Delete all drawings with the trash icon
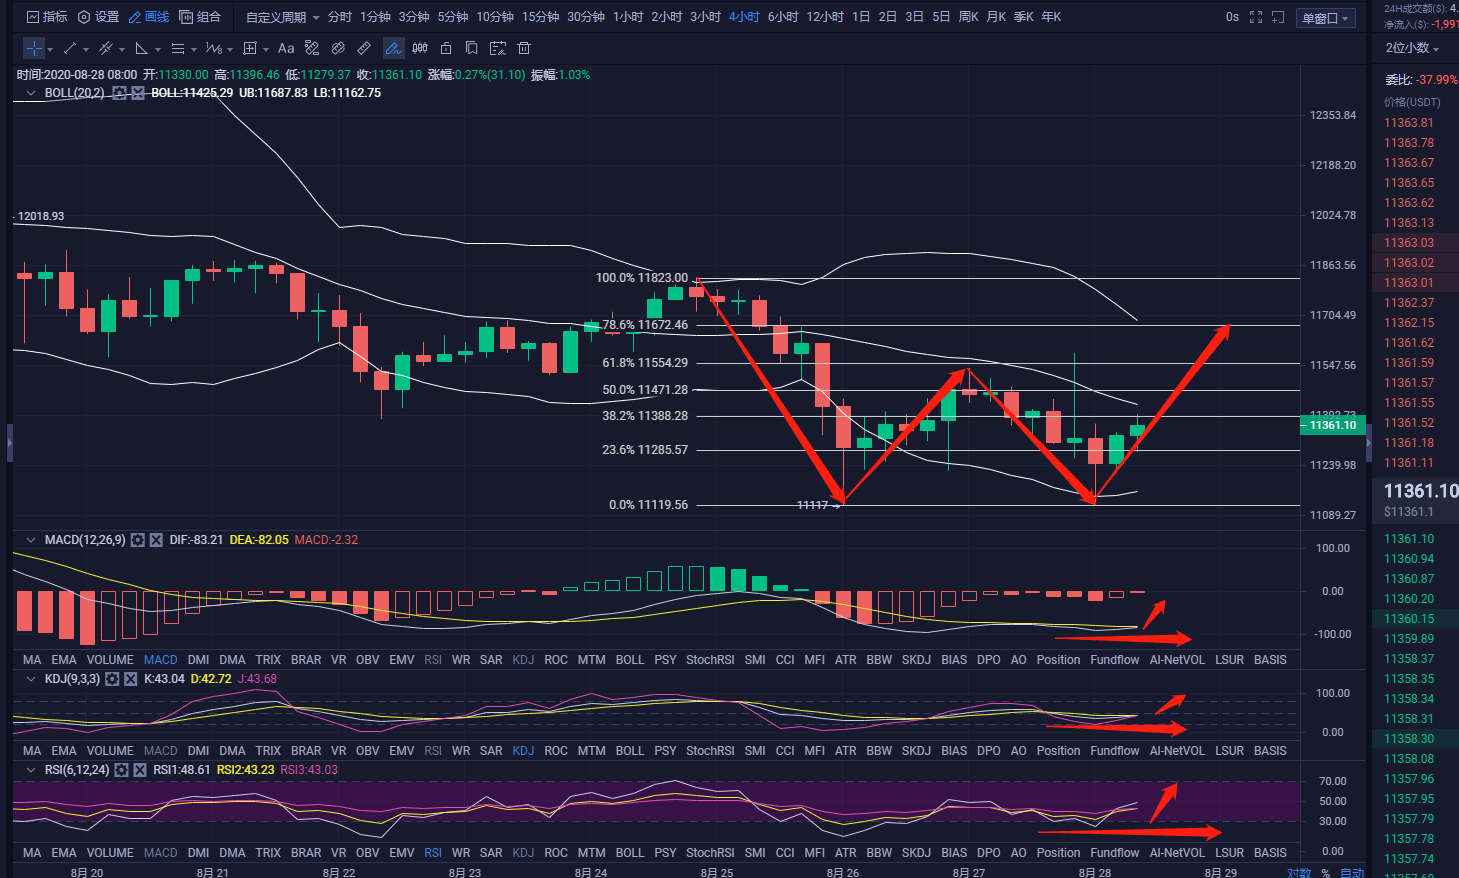This screenshot has height=878, width=1459. coord(524,48)
